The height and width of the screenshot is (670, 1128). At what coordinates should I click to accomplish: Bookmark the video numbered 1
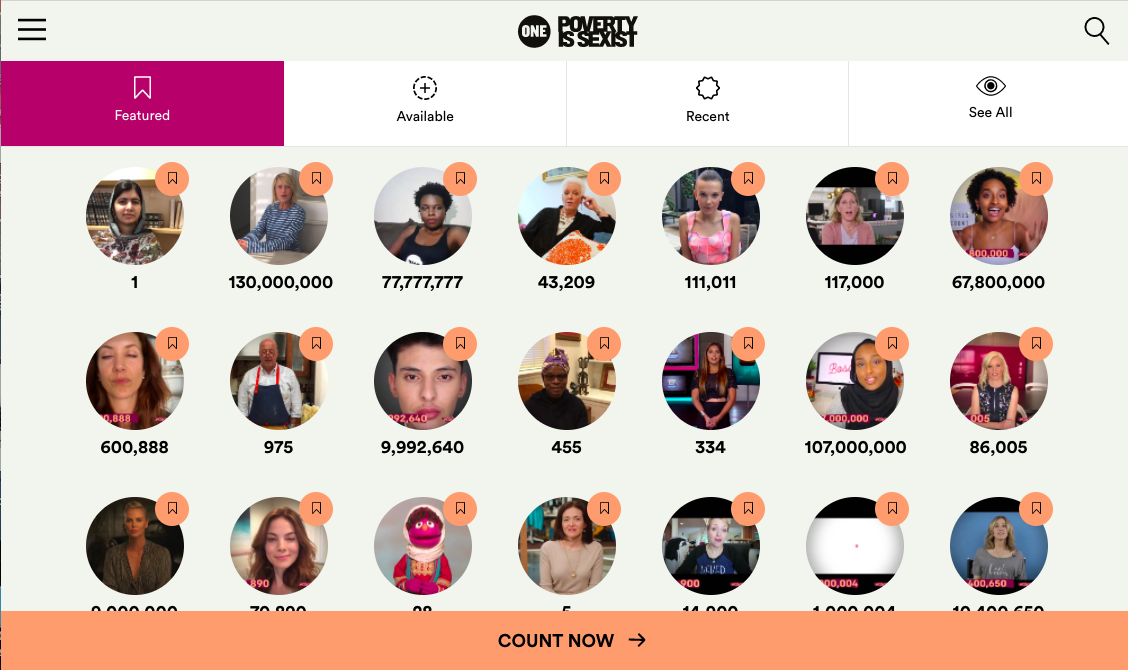point(173,178)
